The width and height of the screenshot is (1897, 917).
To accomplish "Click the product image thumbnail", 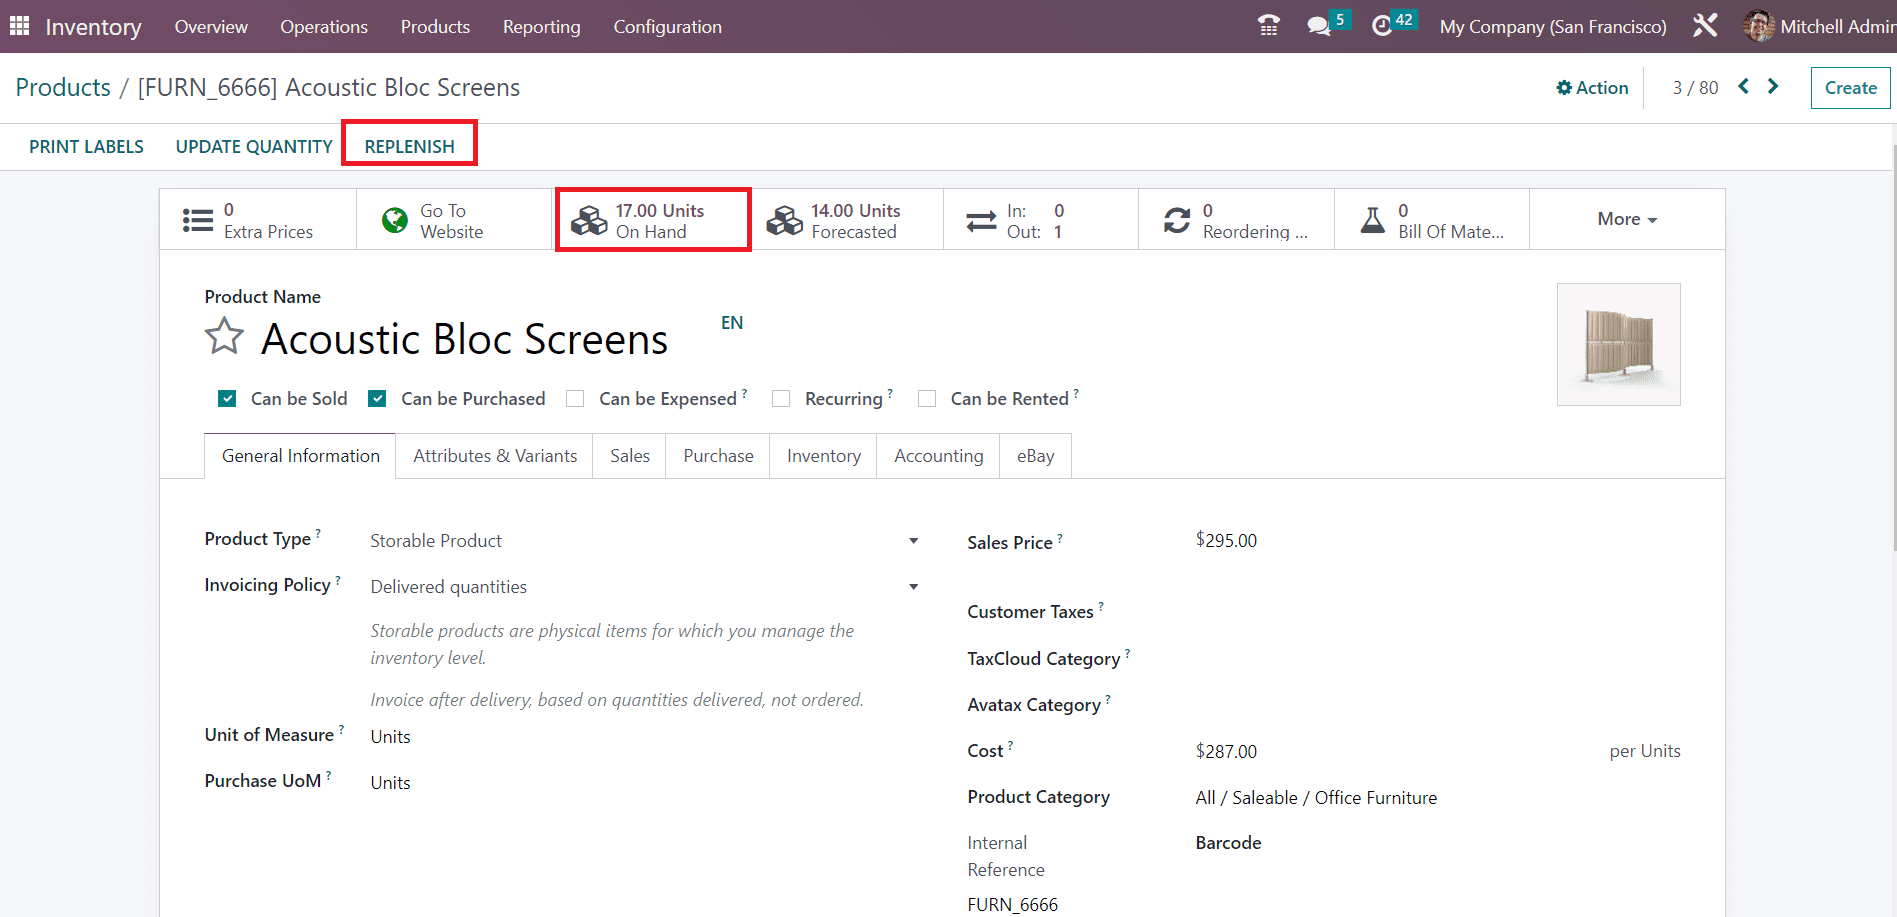I will [1618, 344].
